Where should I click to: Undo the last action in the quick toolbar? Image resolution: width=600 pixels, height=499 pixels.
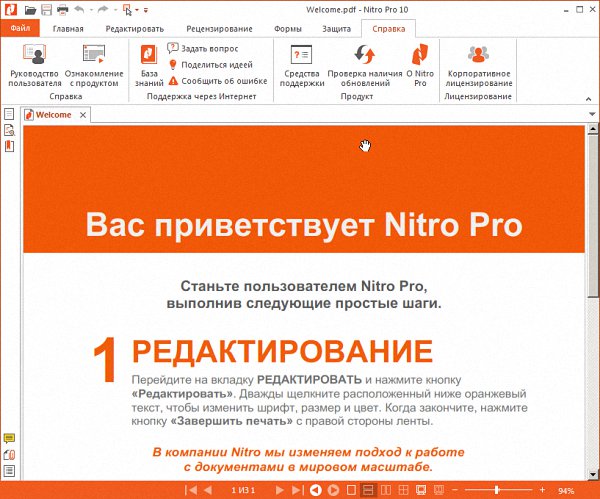79,10
